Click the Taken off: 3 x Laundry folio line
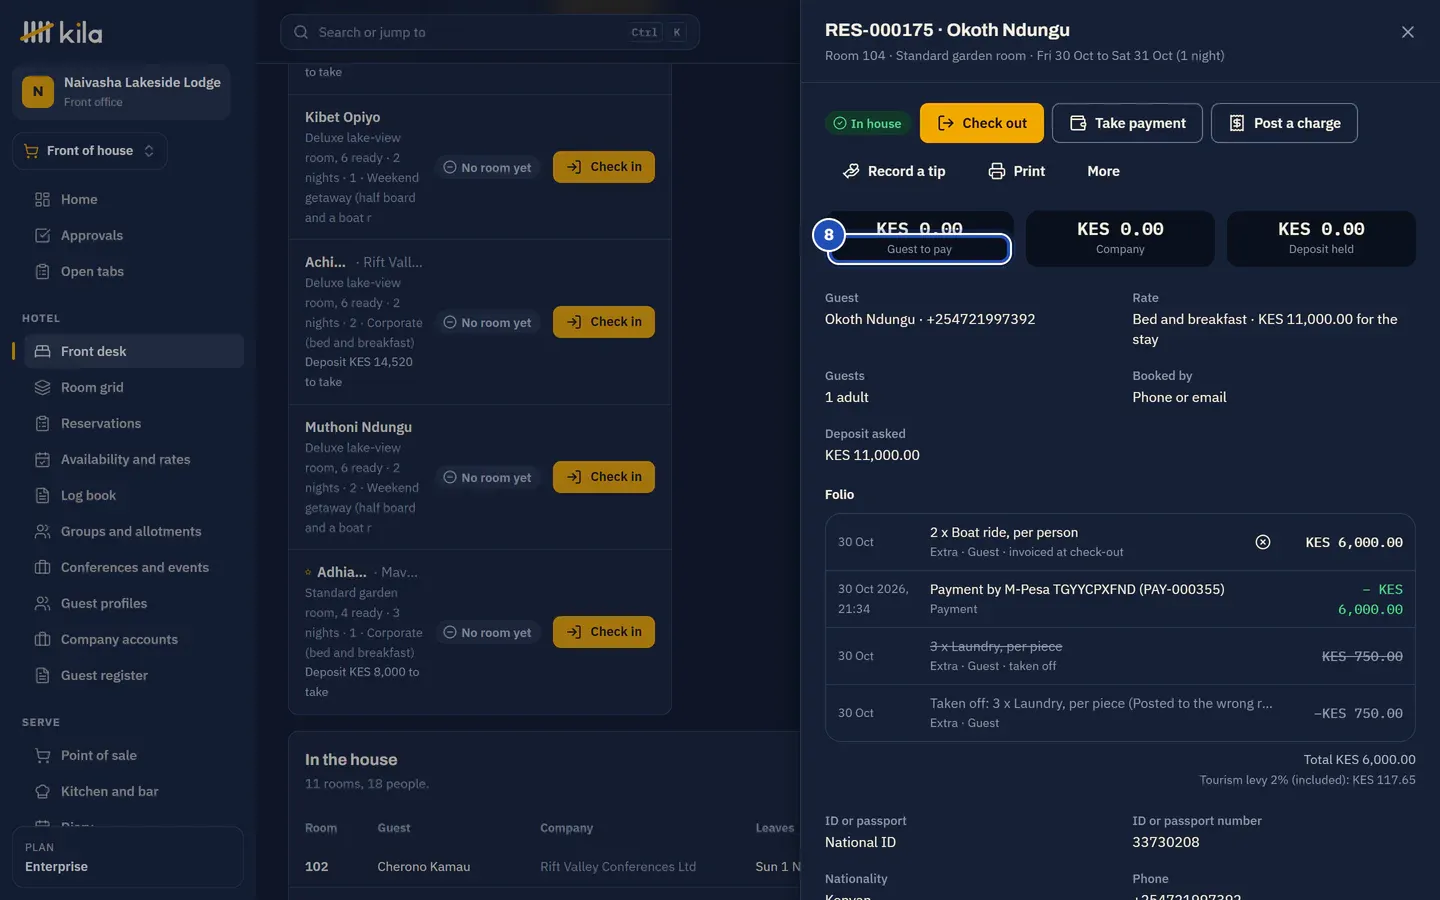 1120,713
